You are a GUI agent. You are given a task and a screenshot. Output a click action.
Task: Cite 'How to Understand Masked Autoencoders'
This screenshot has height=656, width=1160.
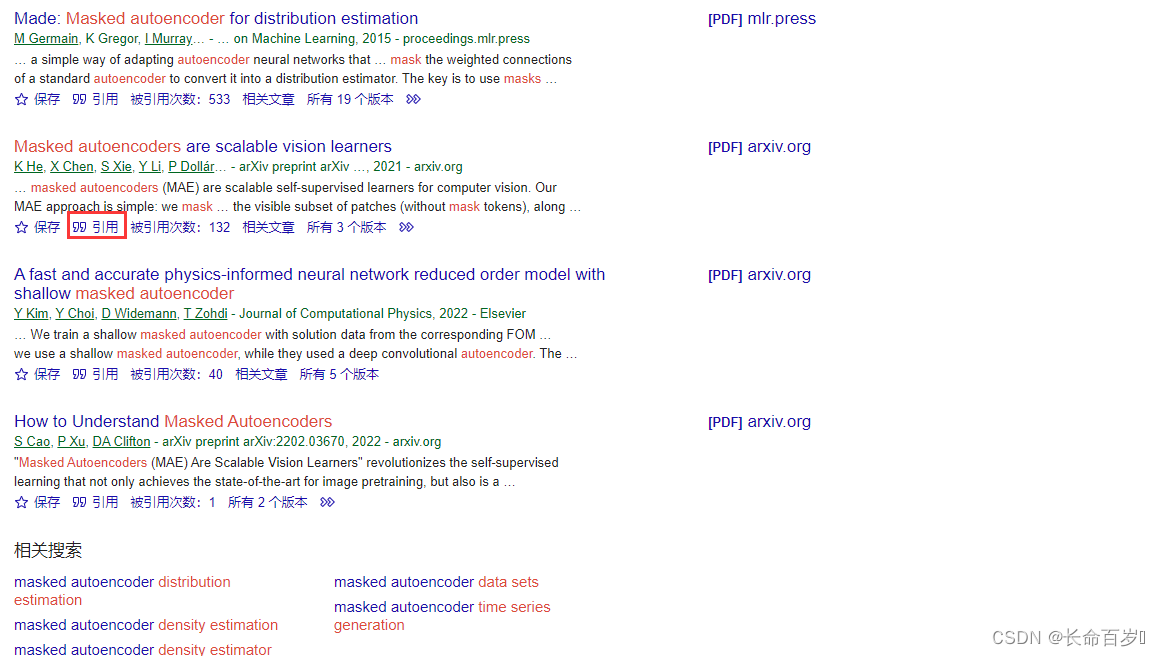[x=95, y=502]
